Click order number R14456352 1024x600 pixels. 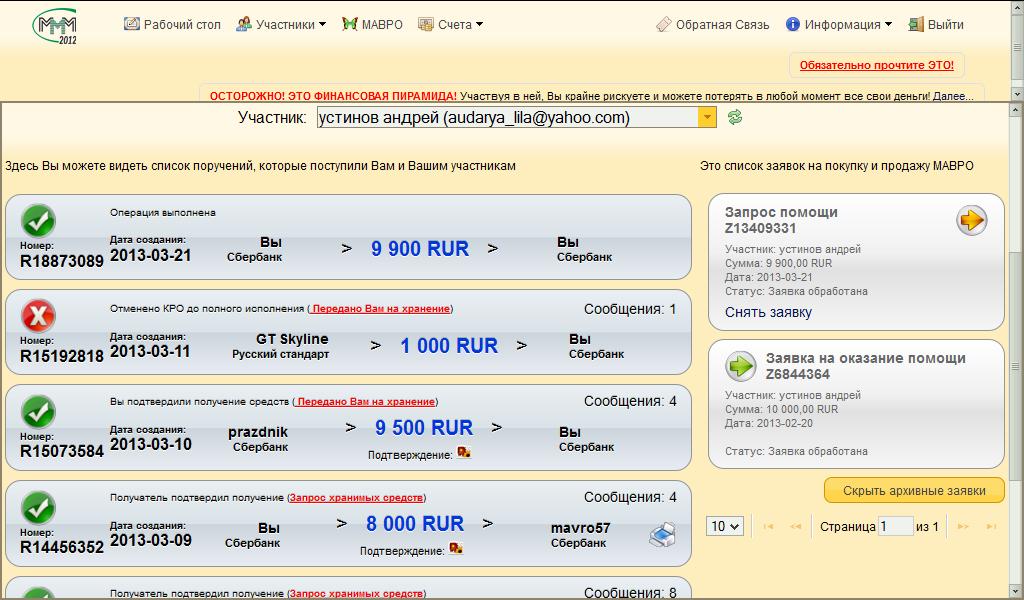pos(62,547)
